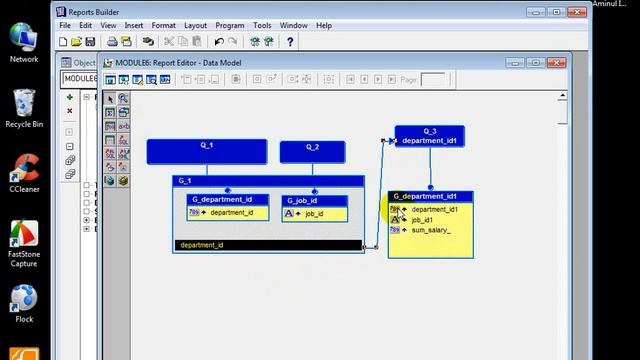Open Help with the question mark icon
This screenshot has height=360, width=640.
tap(290, 42)
